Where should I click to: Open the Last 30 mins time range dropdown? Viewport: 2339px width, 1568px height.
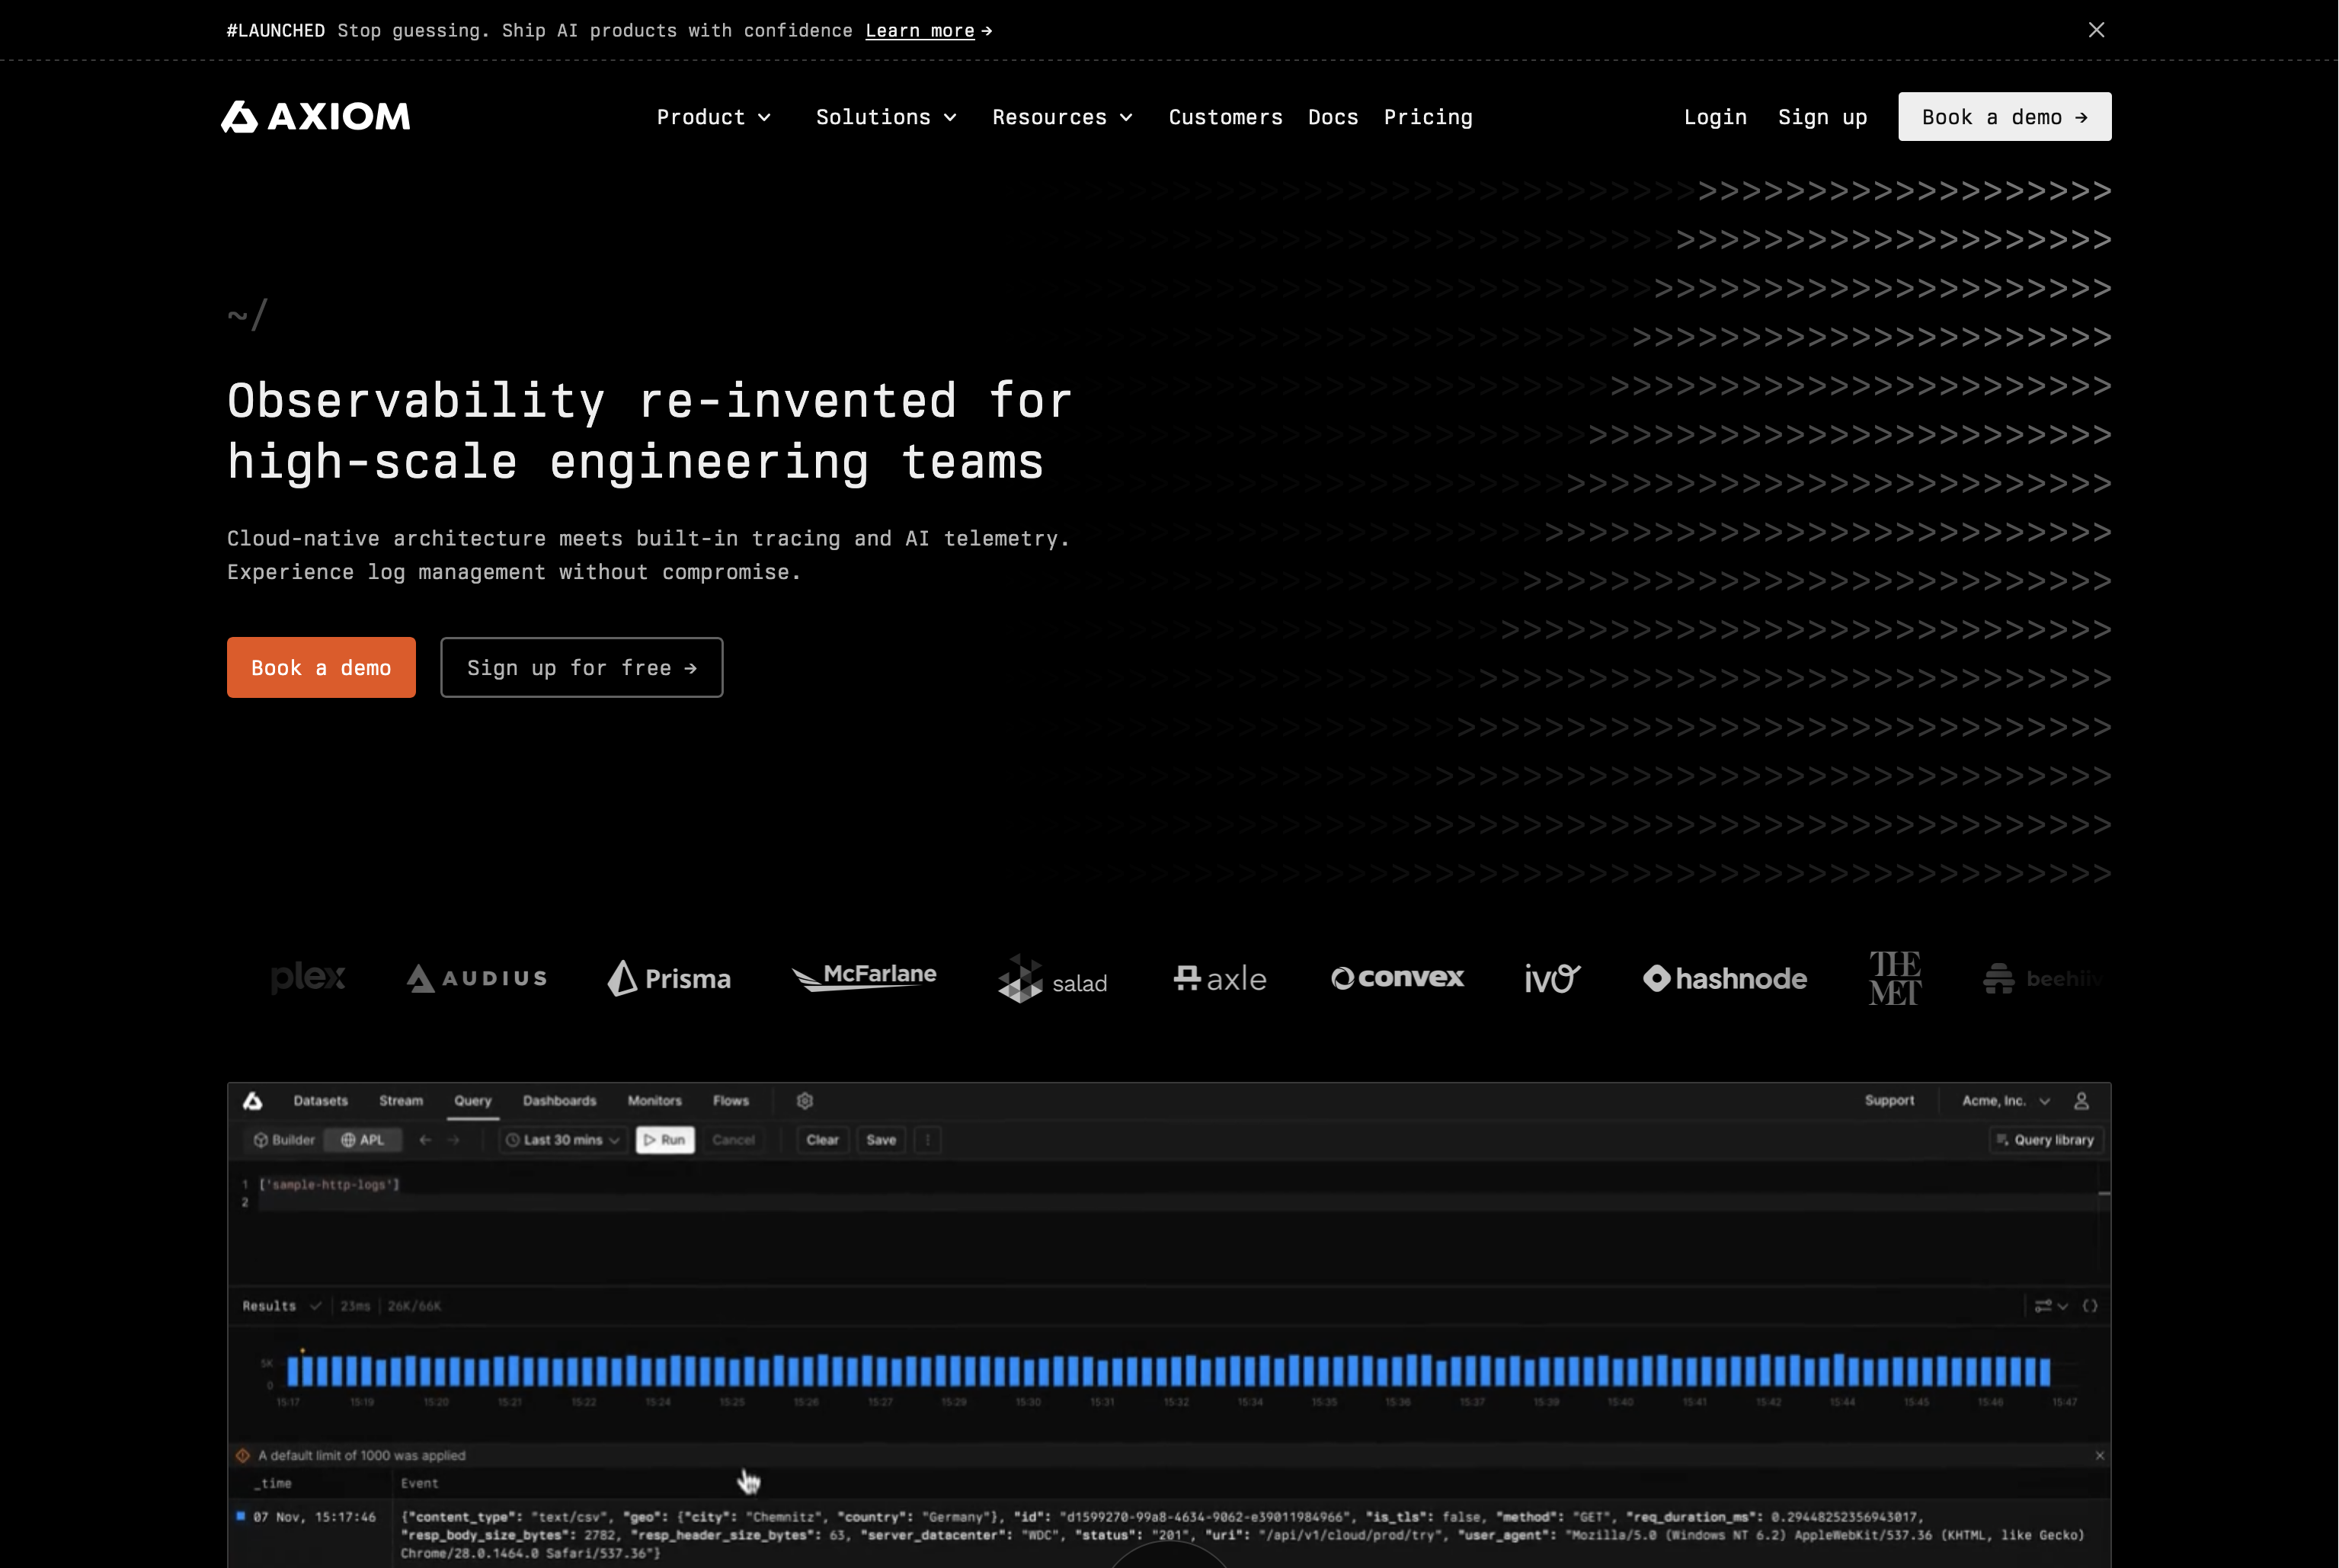click(562, 1140)
